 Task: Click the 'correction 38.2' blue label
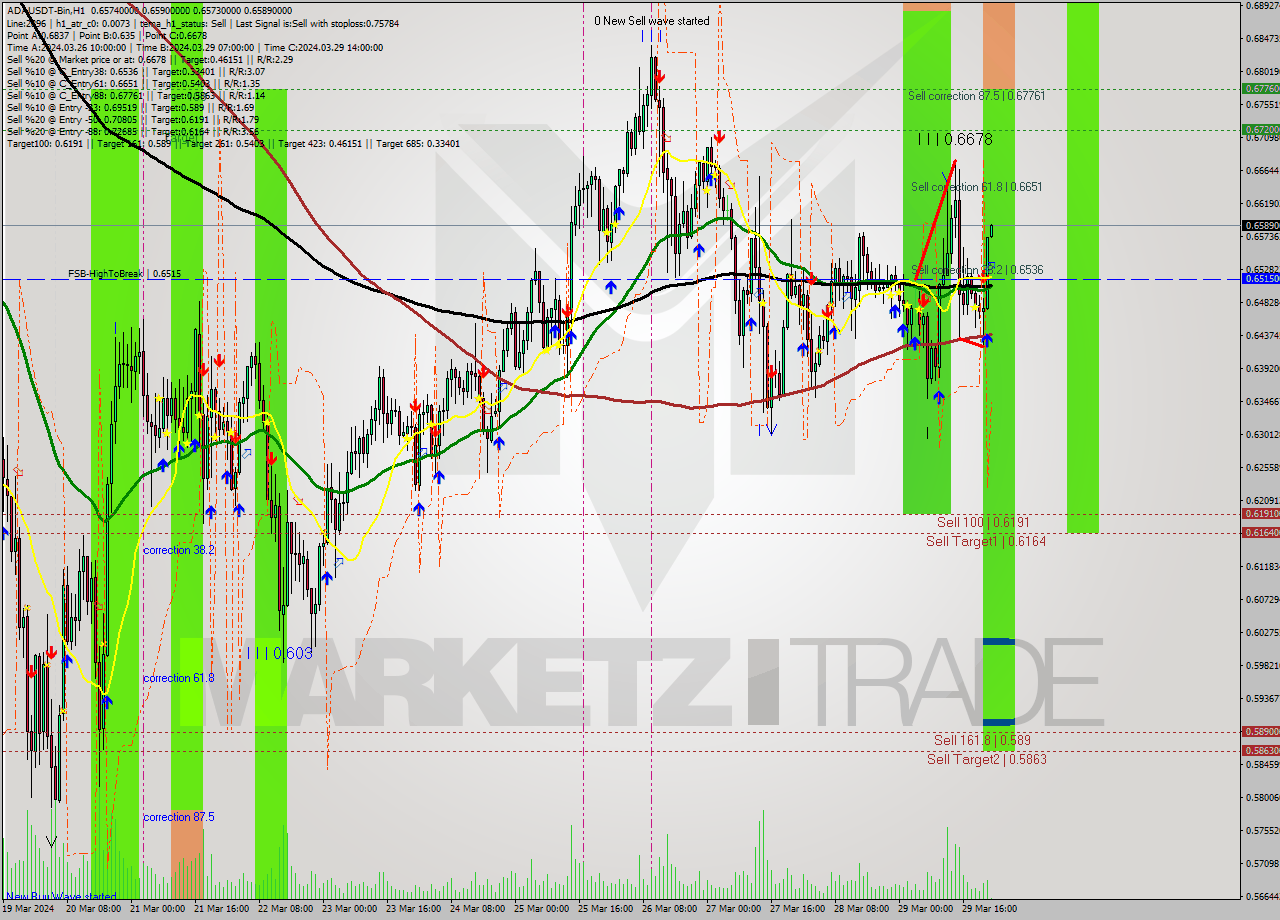coord(179,551)
